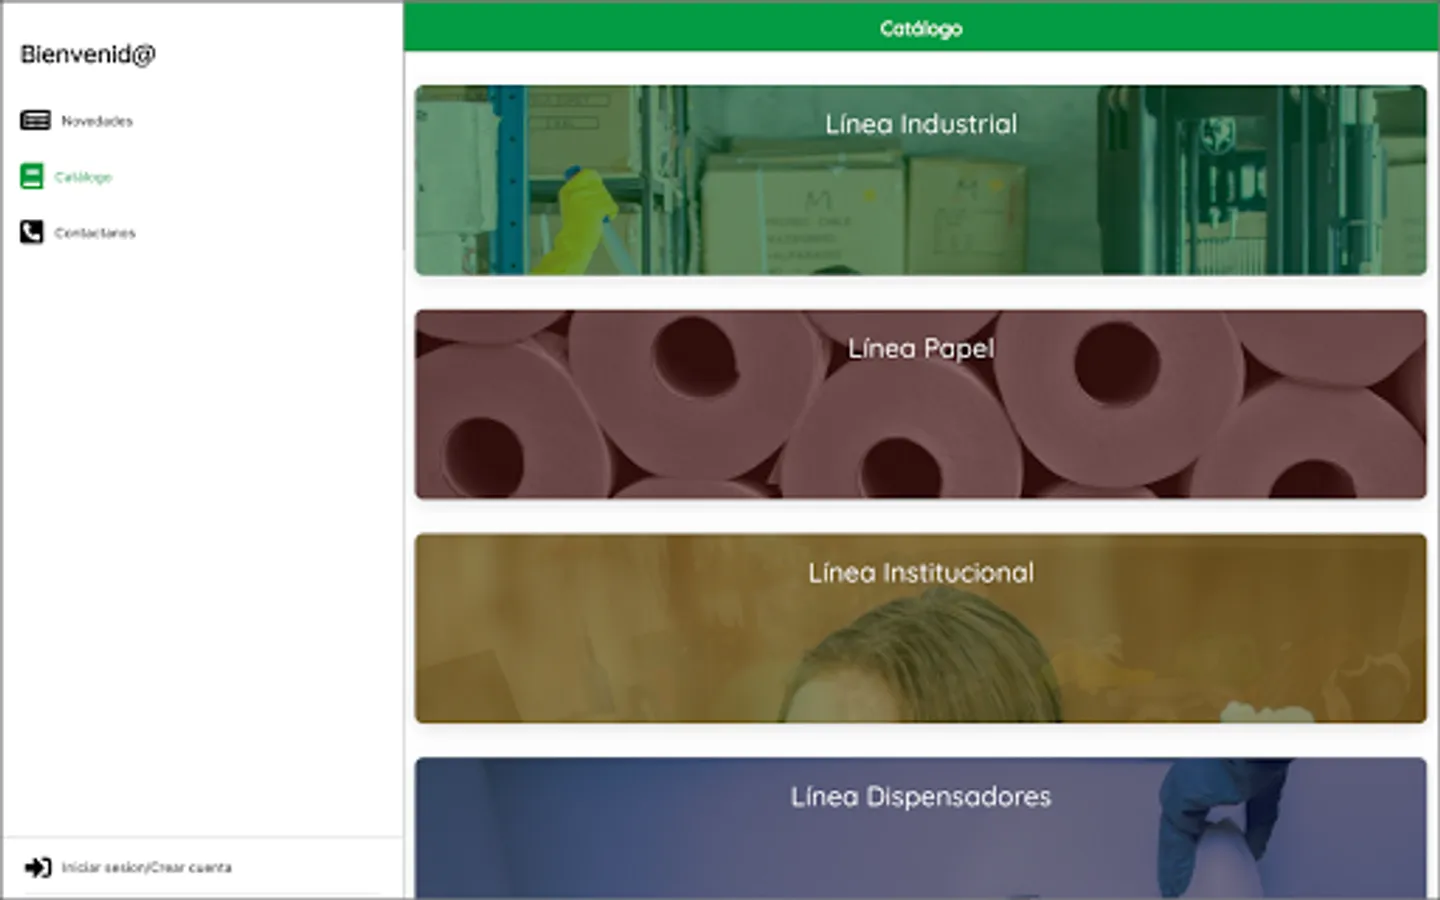Open Iniciar sesion/Crear cuenta link
Screen dimensions: 1440x900
click(147, 867)
